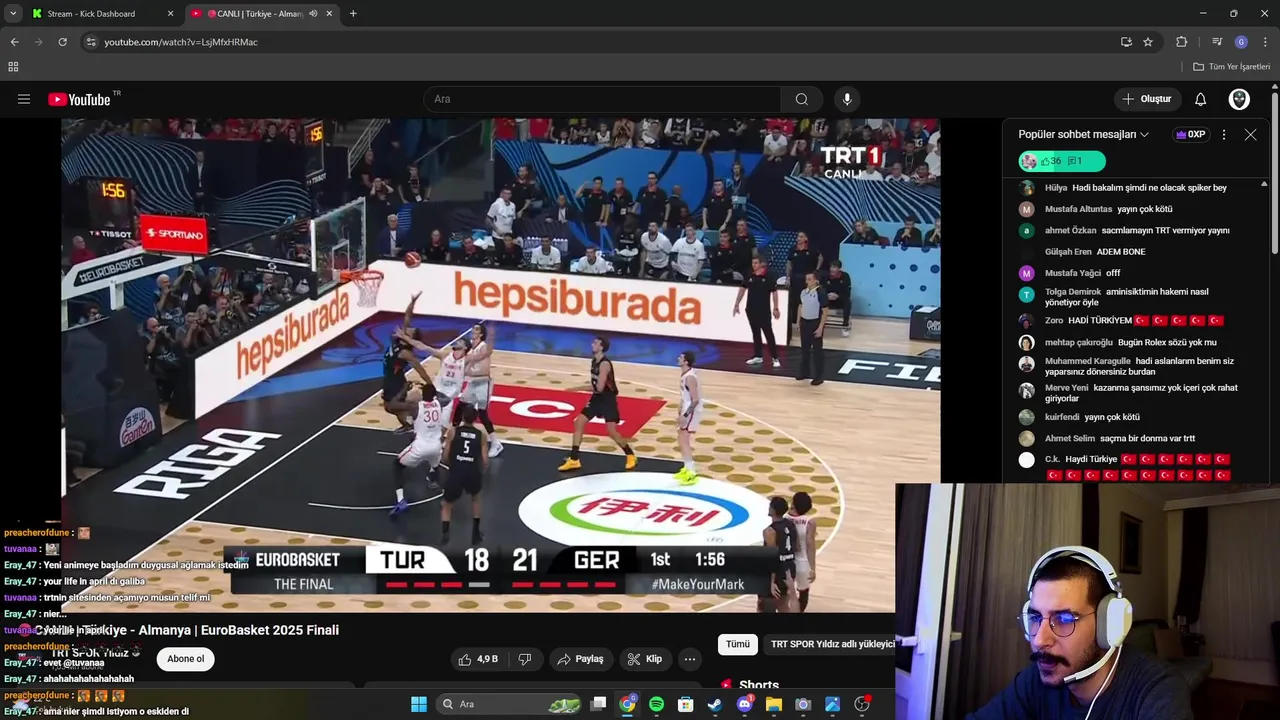Bookmark this page with the star
The height and width of the screenshot is (720, 1280).
pyautogui.click(x=1148, y=42)
